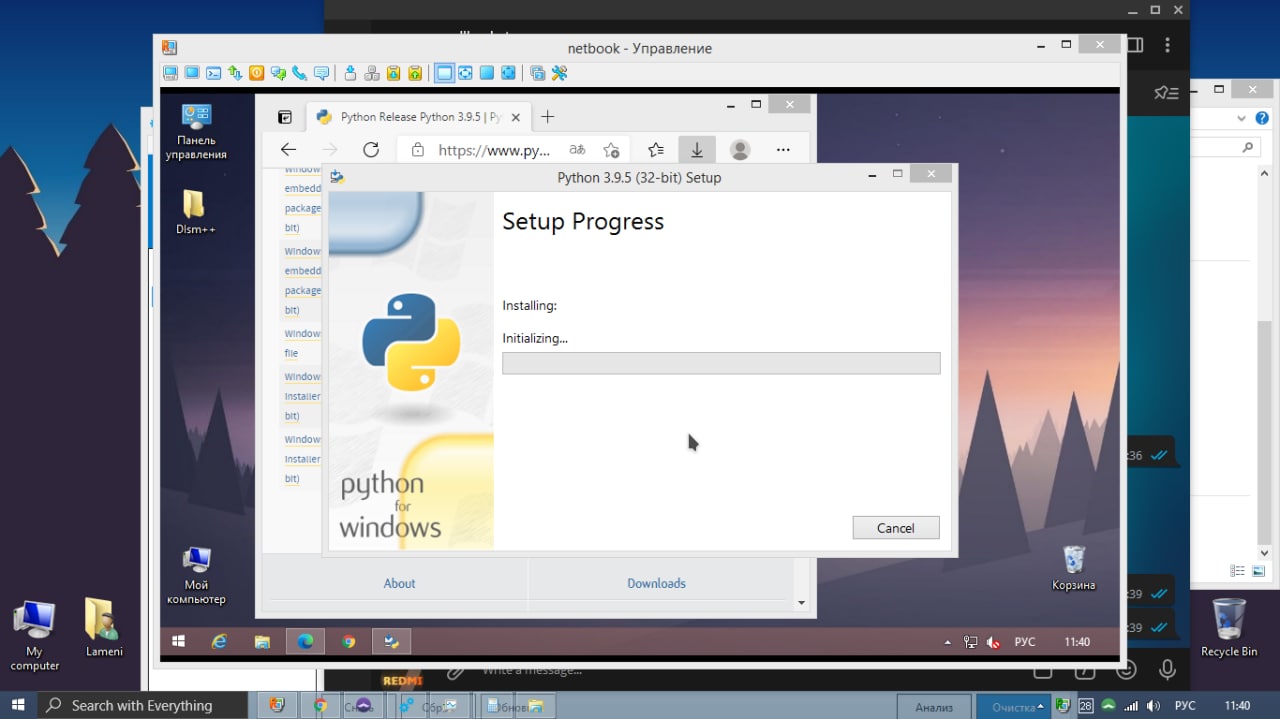The width and height of the screenshot is (1280, 719).
Task: Reload the page in Edge
Action: point(371,150)
